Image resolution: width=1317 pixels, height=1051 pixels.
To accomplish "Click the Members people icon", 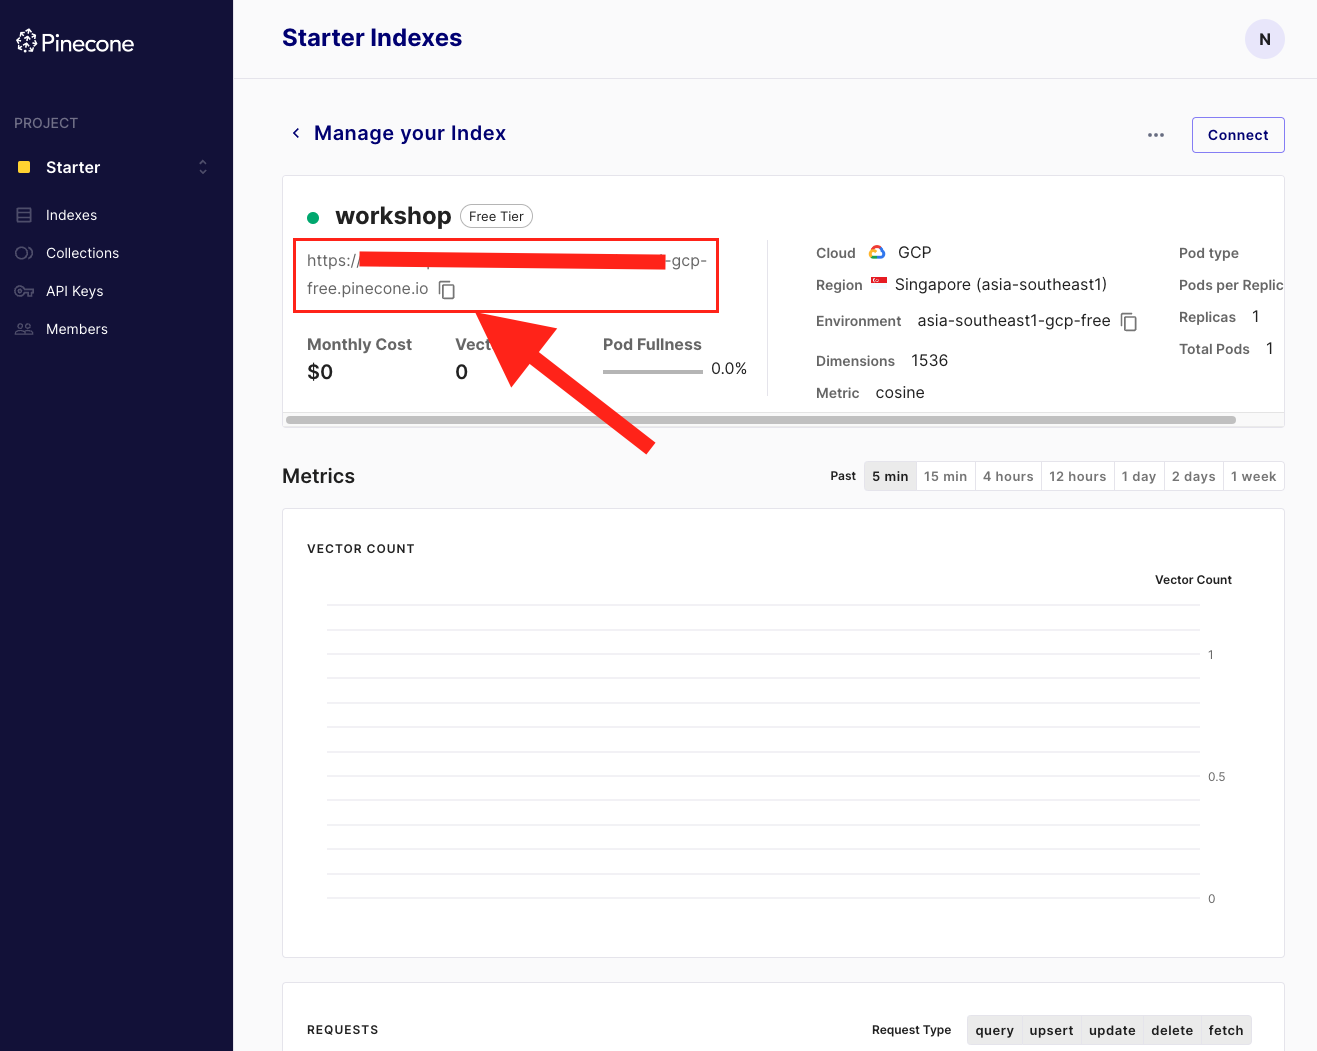I will 24,329.
